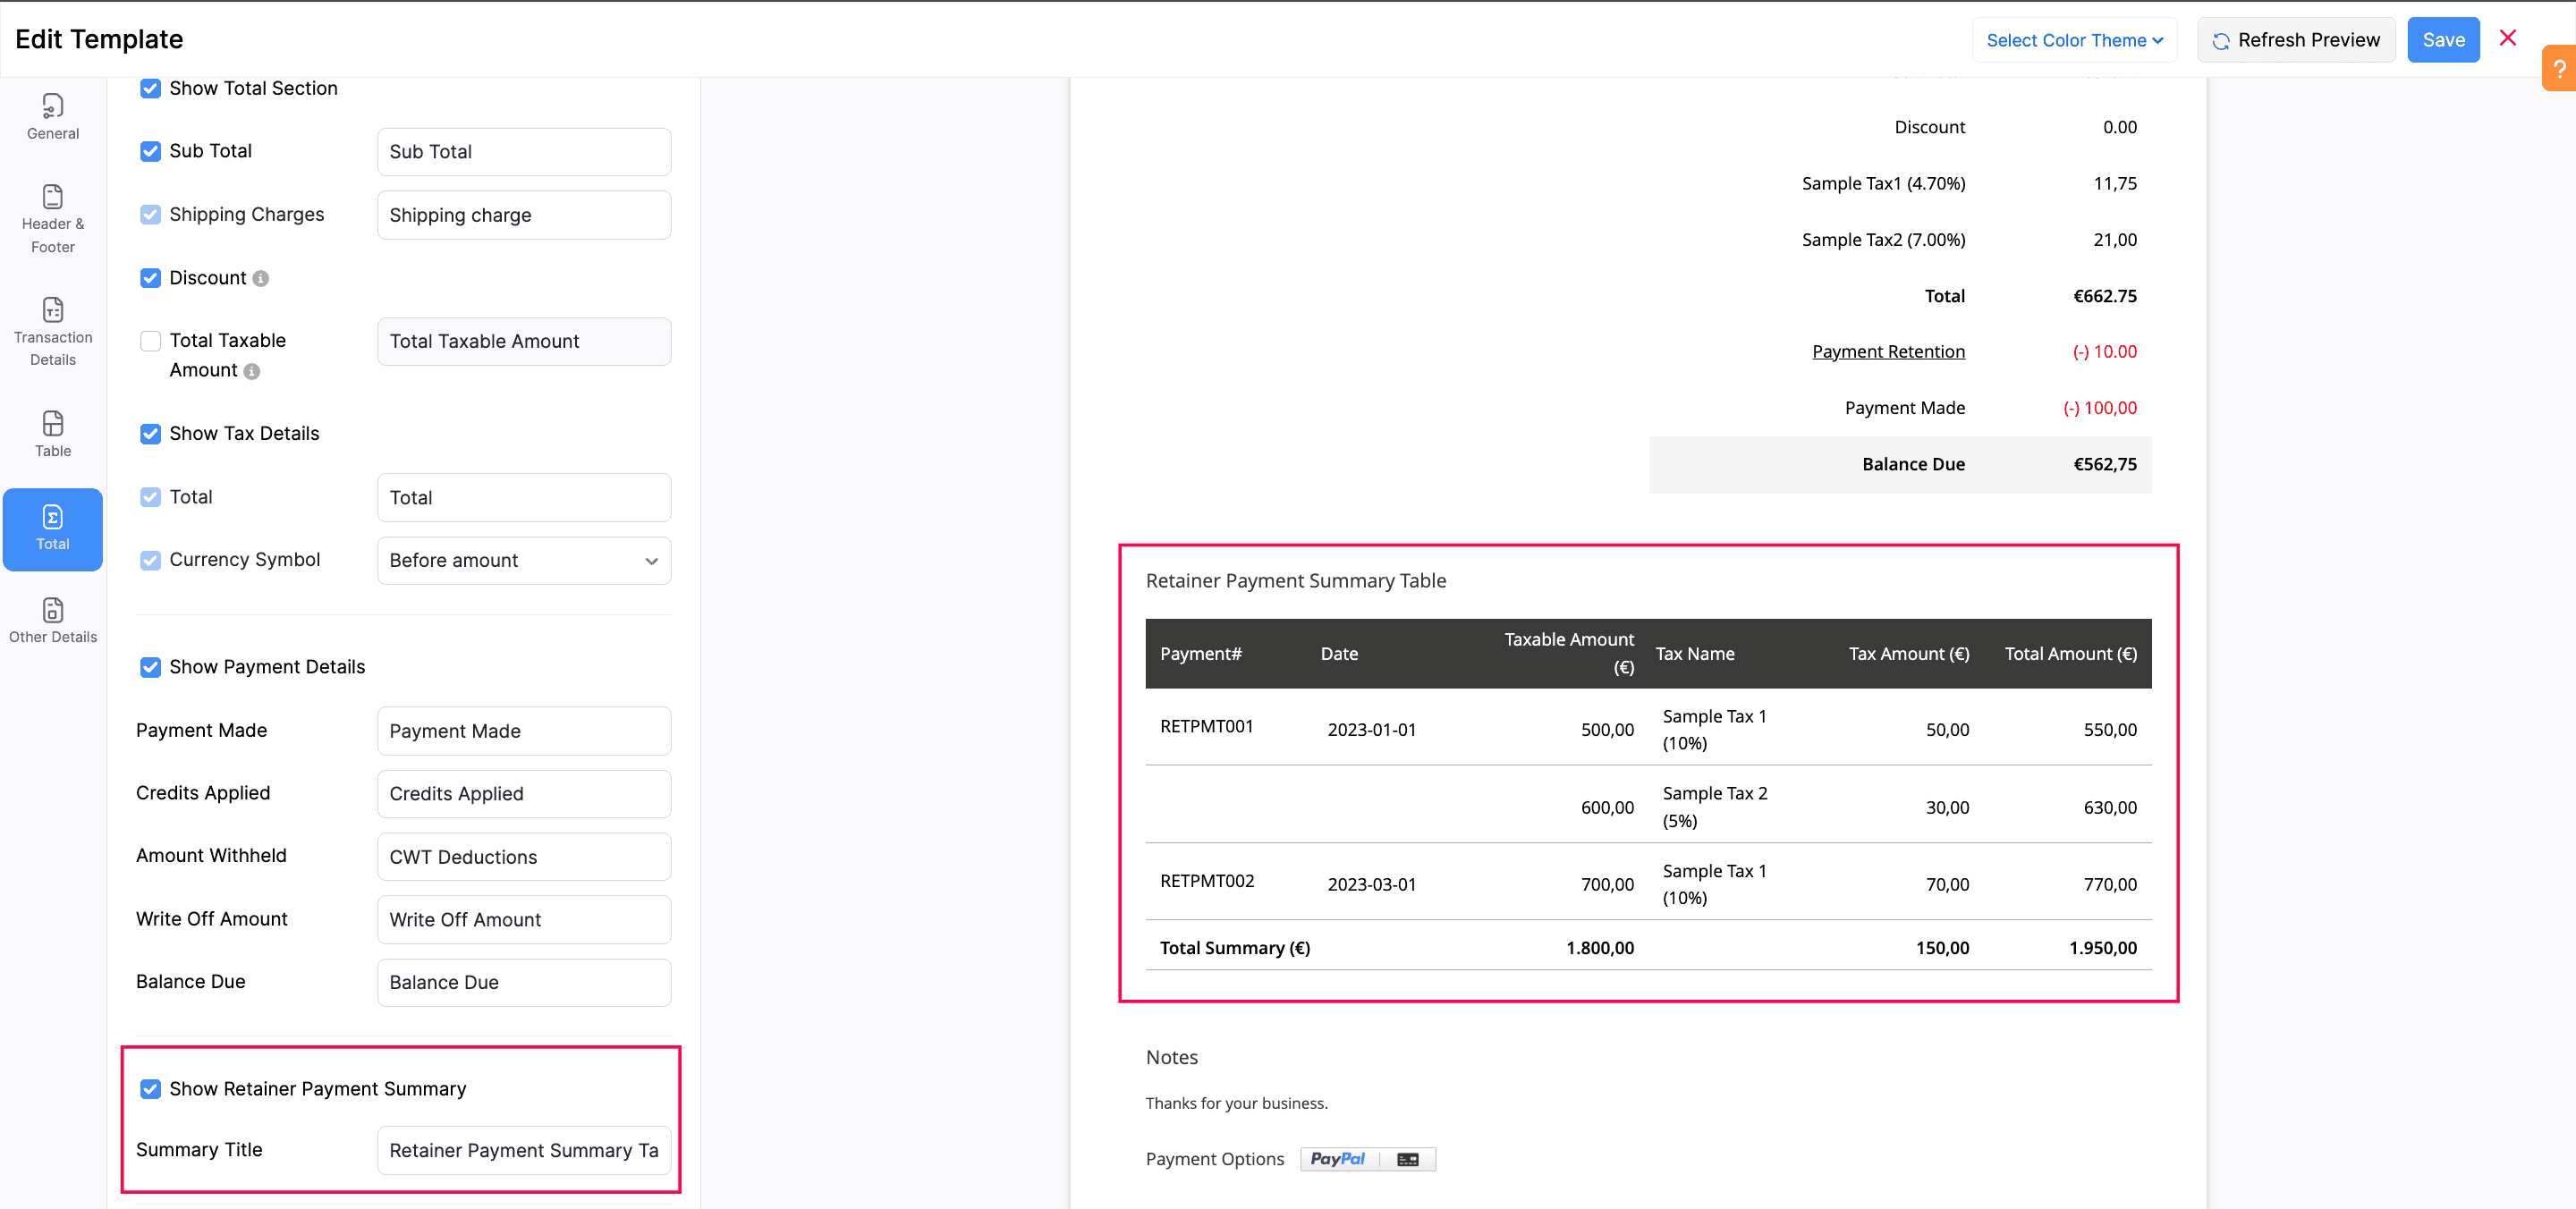Viewport: 2576px width, 1209px height.
Task: Click the credit card icon next to PayPal
Action: coord(1409,1159)
